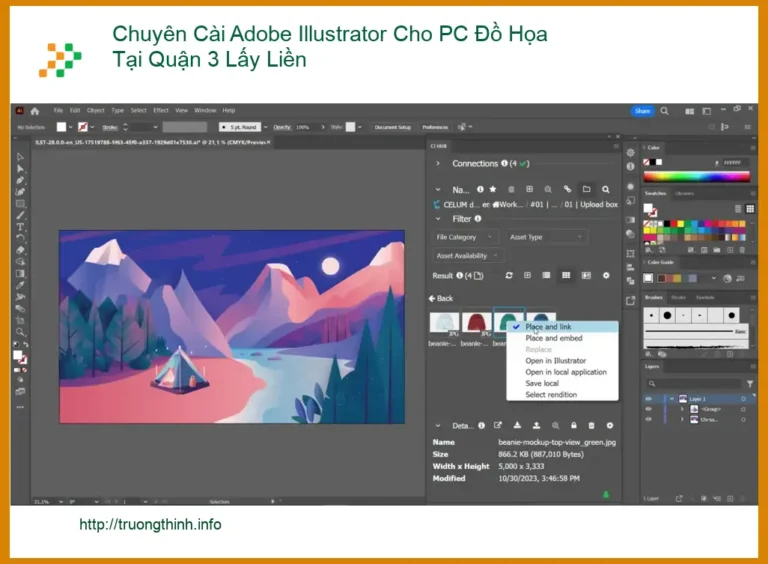768x564 pixels.
Task: Open the Asset Type dropdown
Action: tap(546, 237)
